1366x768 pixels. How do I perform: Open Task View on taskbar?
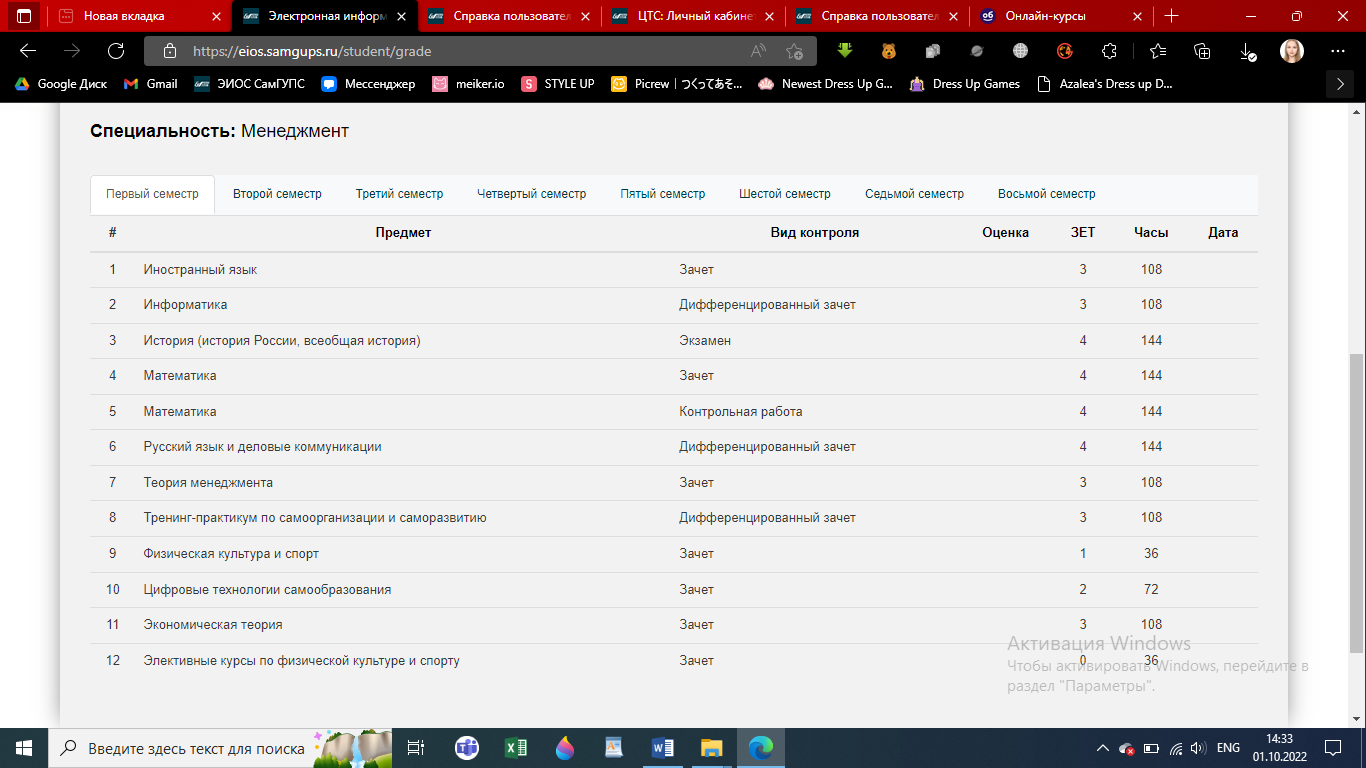[x=417, y=748]
